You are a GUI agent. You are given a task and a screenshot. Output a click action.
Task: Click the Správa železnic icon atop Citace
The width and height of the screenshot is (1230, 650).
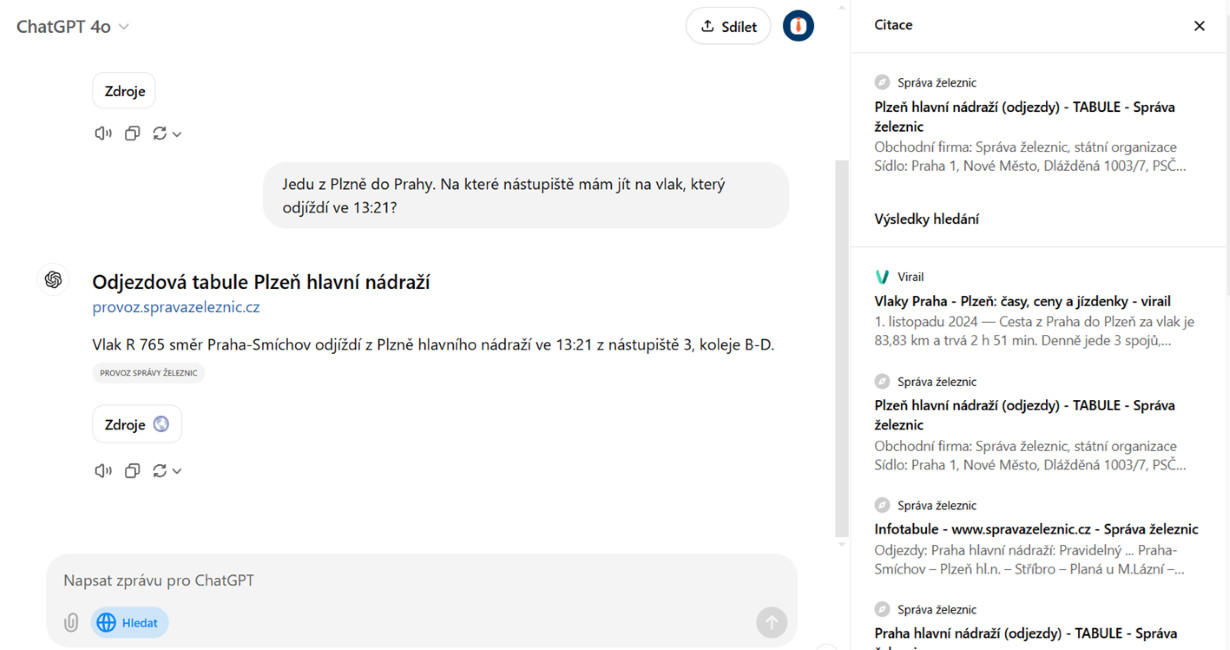coord(882,82)
